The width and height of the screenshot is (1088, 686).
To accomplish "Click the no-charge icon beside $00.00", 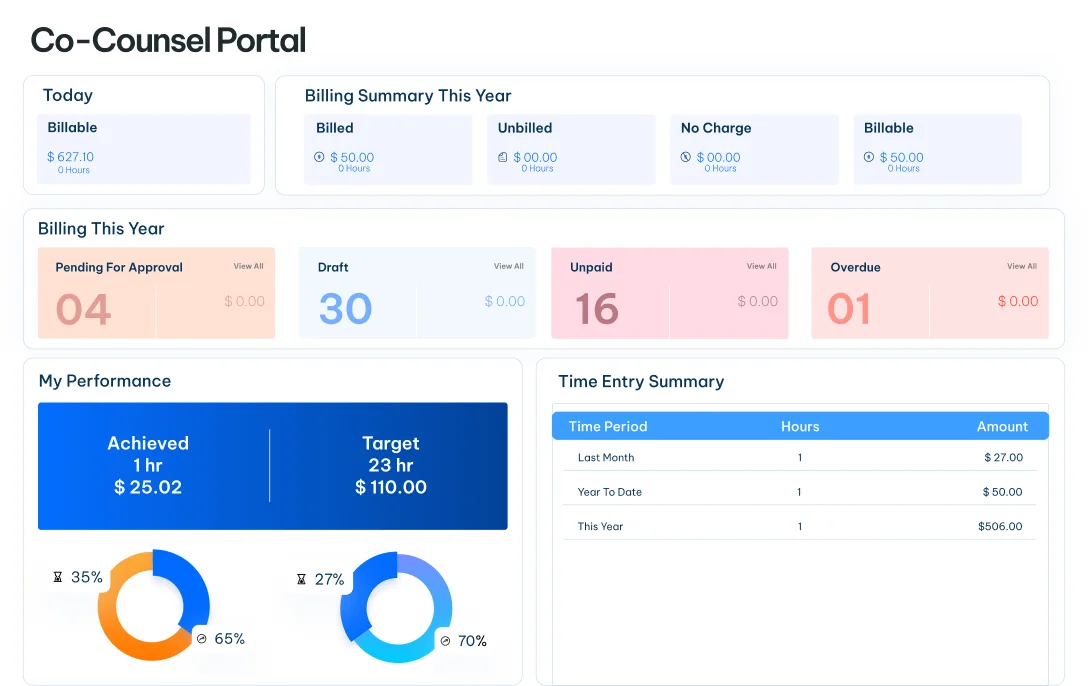I will (x=686, y=157).
